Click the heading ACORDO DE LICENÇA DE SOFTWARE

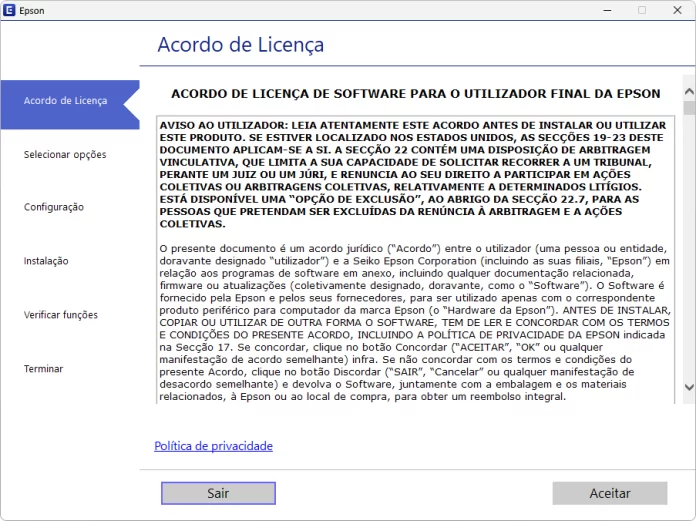pos(416,94)
